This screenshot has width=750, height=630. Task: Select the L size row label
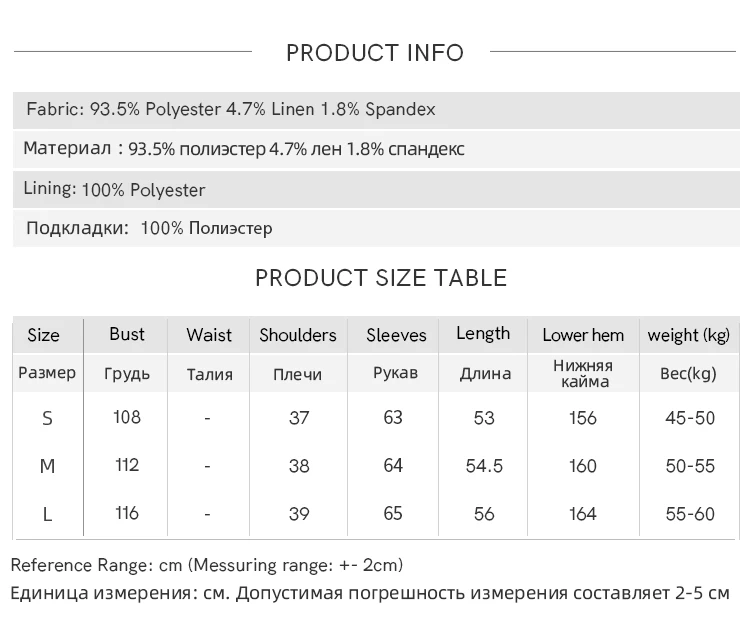(47, 514)
